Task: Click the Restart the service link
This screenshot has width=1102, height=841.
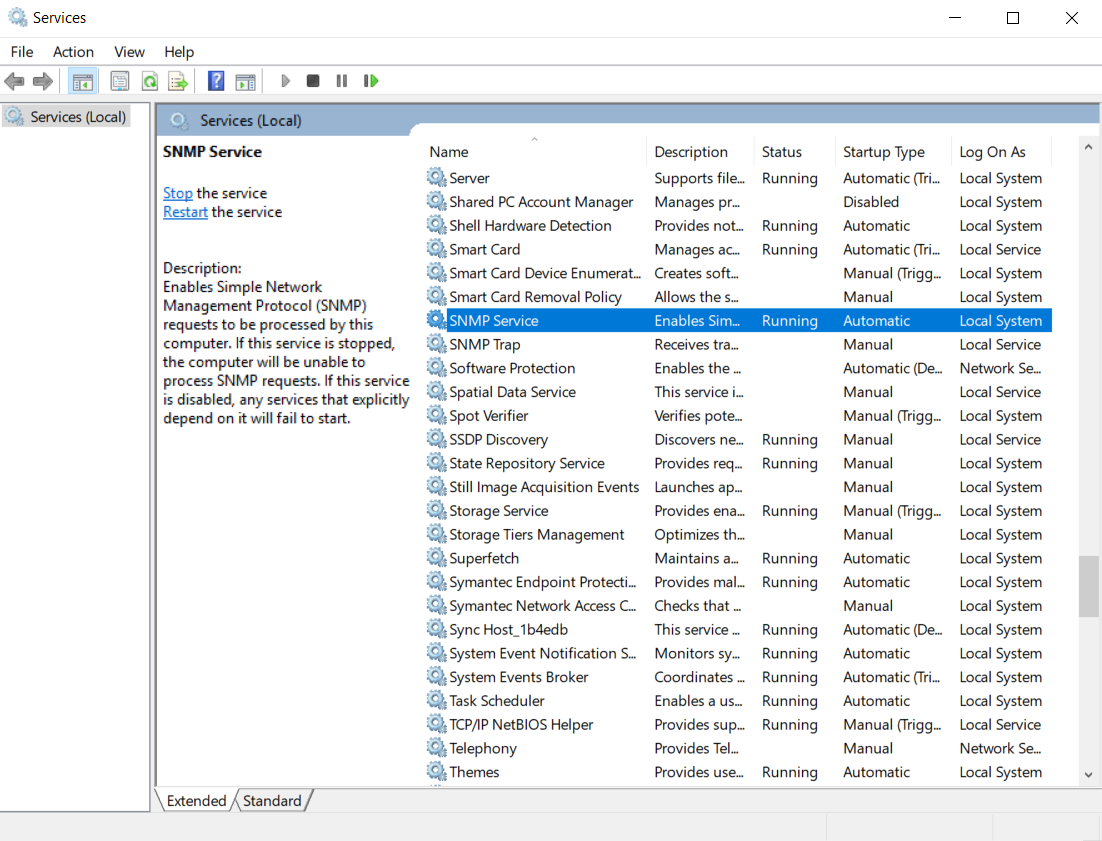Action: click(x=185, y=212)
